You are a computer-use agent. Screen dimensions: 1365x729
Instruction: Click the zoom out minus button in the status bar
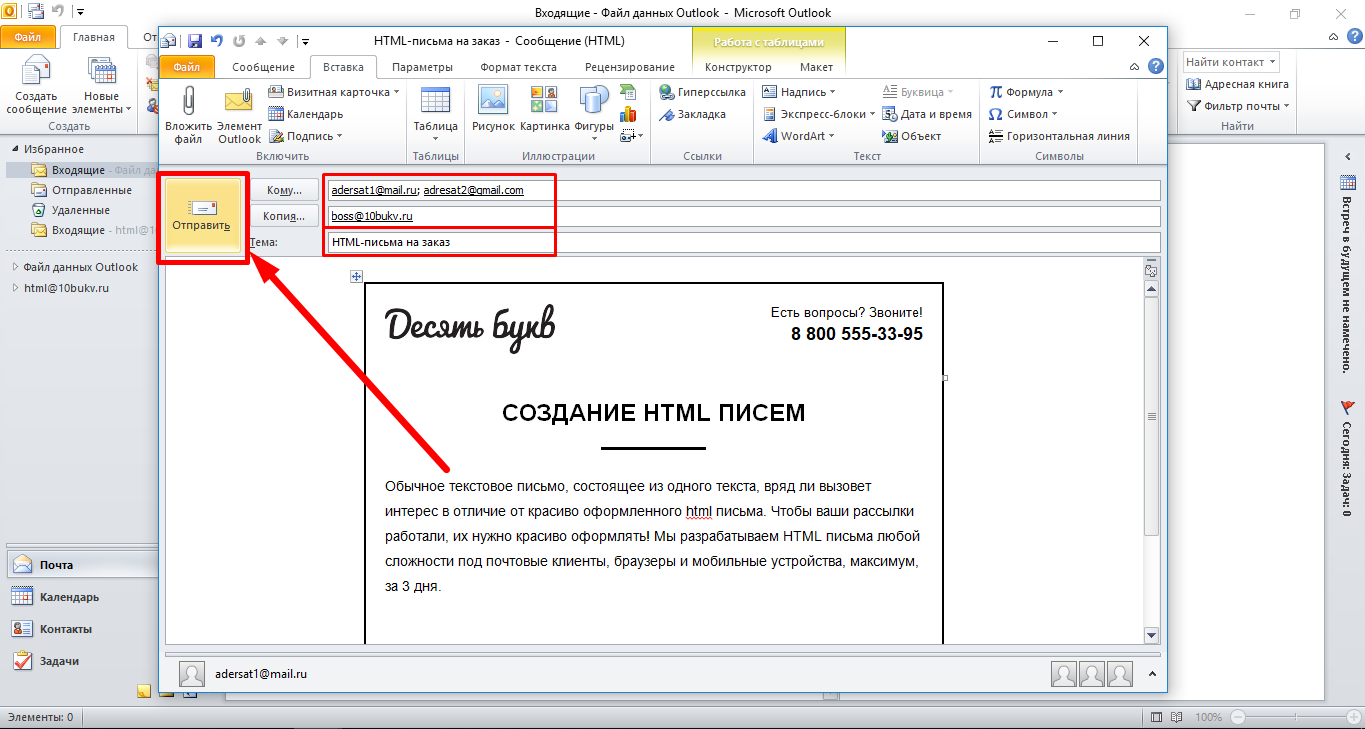pos(1238,717)
